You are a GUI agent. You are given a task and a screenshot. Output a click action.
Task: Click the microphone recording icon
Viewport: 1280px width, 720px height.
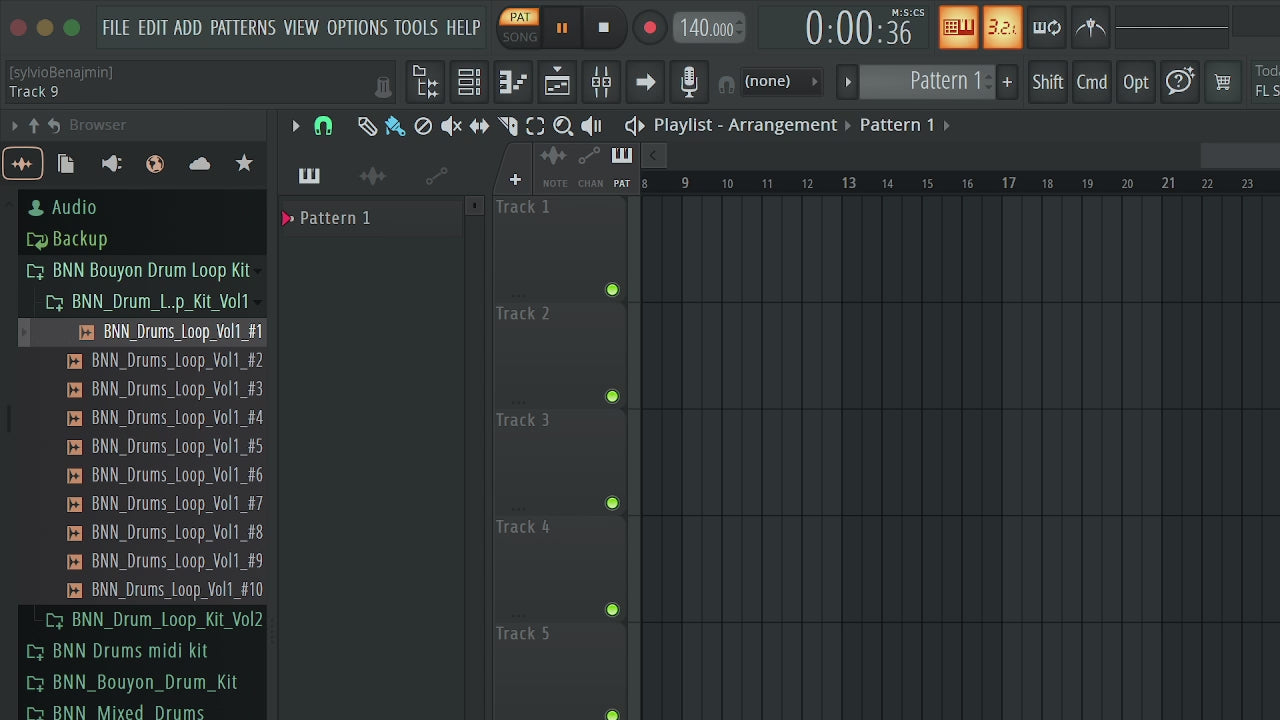pyautogui.click(x=689, y=82)
